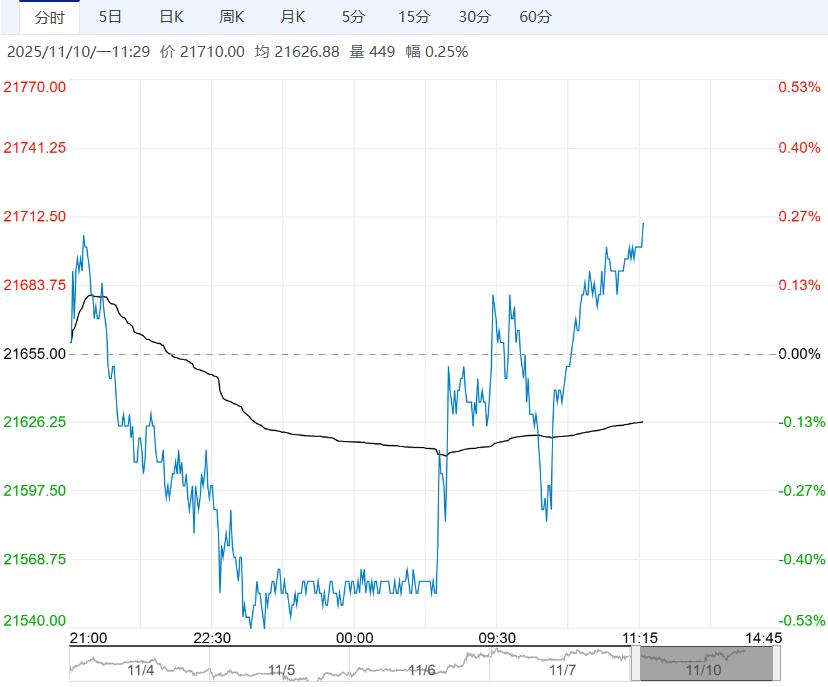Click the black average price line's end

pyautogui.click(x=642, y=421)
